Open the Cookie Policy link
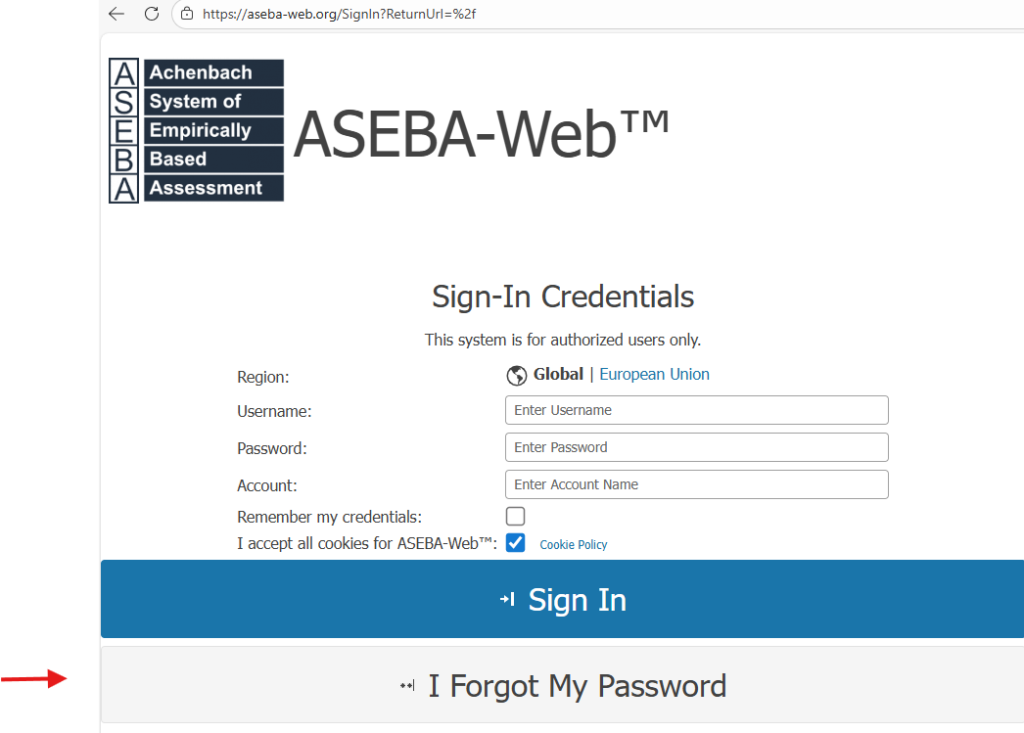This screenshot has width=1024, height=733. [x=573, y=545]
